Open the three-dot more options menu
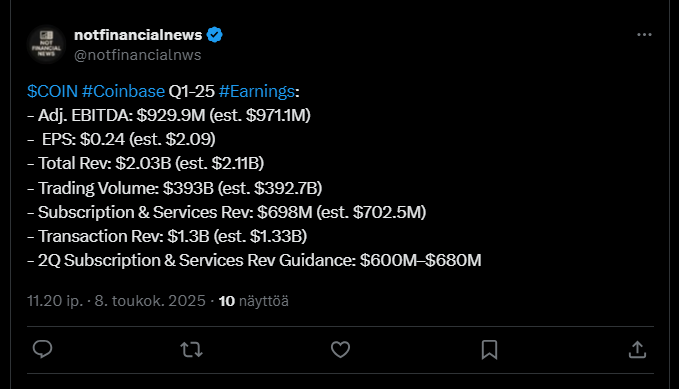This screenshot has height=389, width=679. (x=644, y=35)
